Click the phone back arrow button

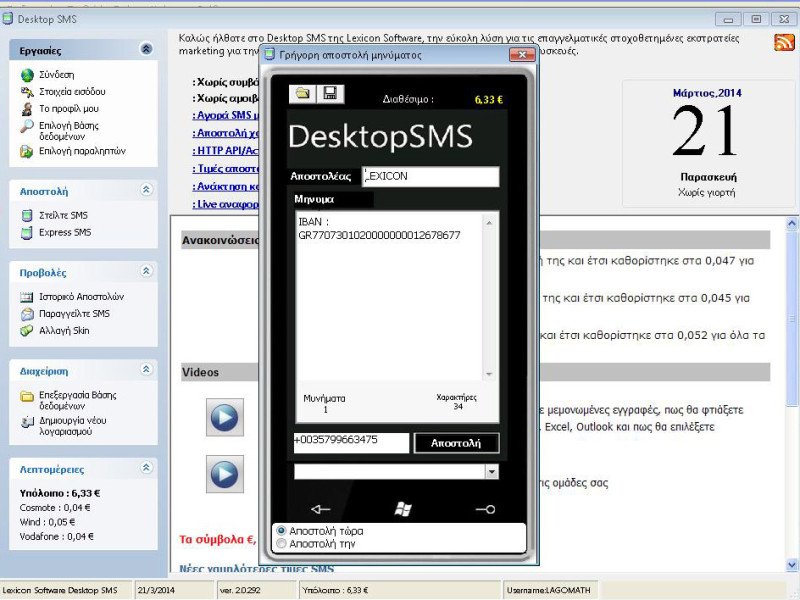[320, 509]
